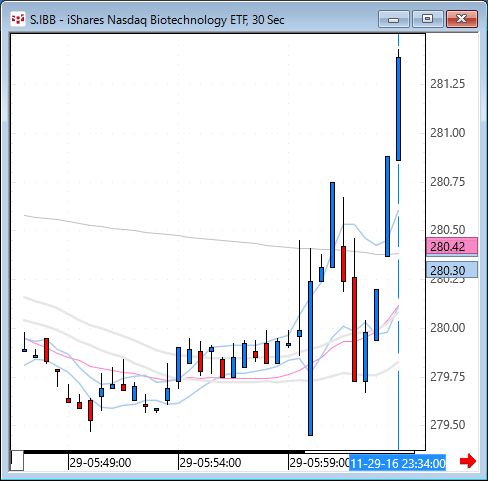The image size is (488, 481).
Task: Select the pink 280.42 price marker
Action: coord(452,247)
